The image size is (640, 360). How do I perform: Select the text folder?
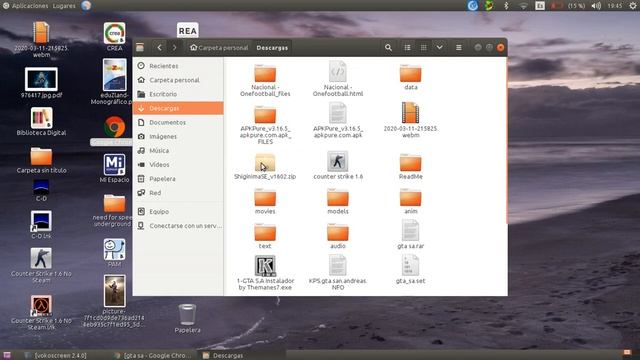[x=265, y=236]
